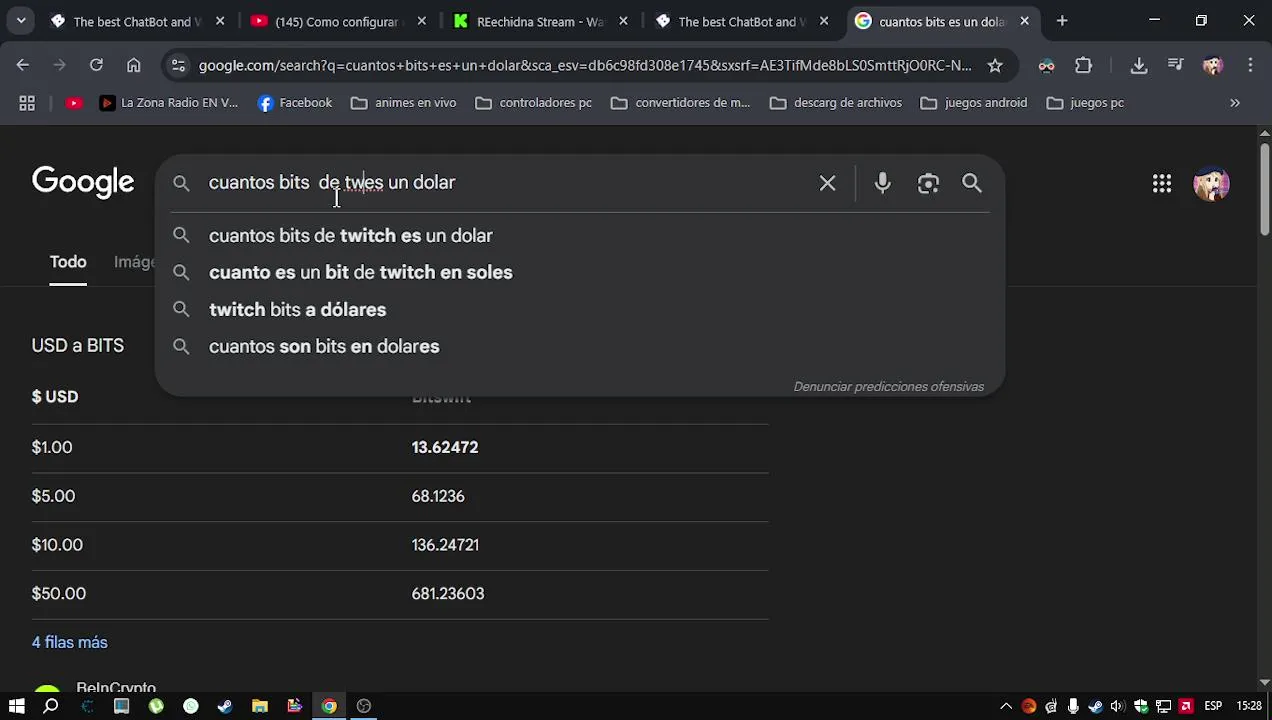Choose suggestion cuanto es un bit de twitch en soles
Screen dimensions: 1272x720
[580, 272]
